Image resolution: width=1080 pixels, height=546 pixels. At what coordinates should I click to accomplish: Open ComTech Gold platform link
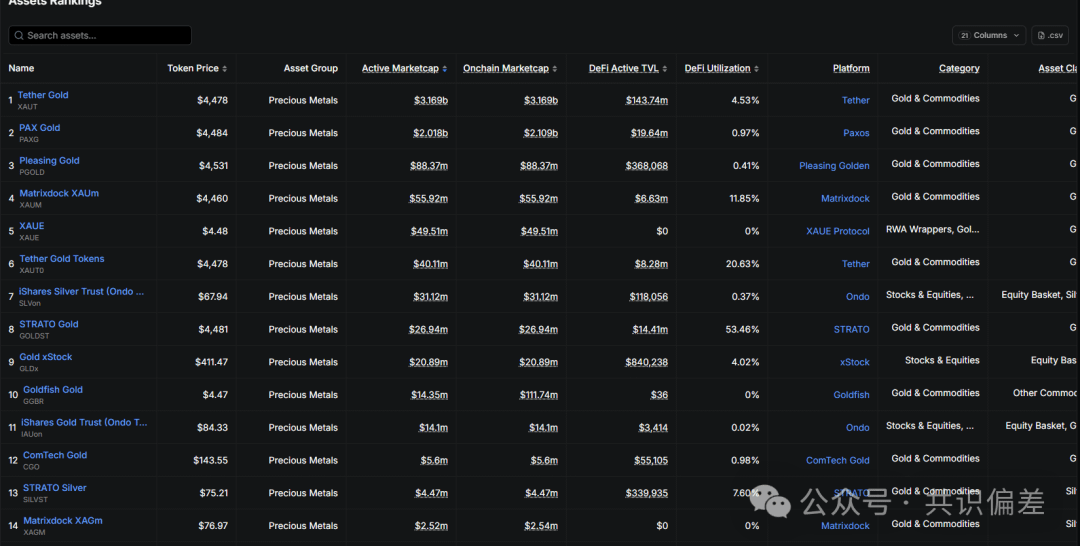(838, 460)
